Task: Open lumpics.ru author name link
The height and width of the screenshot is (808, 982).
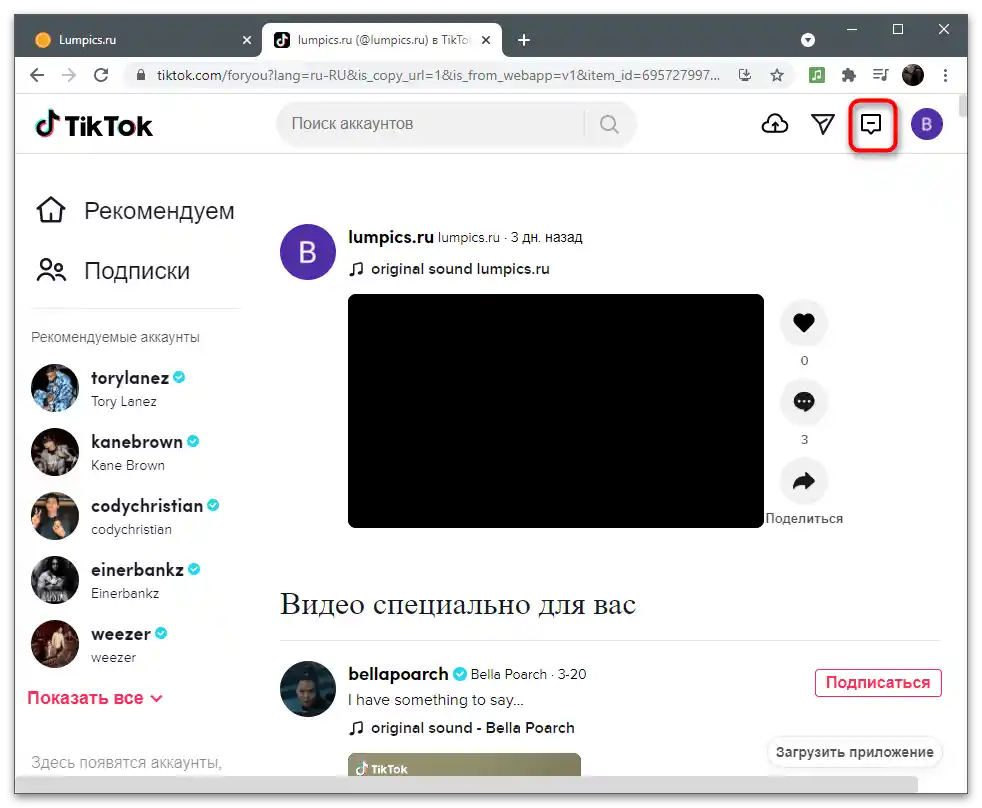Action: pyautogui.click(x=391, y=237)
